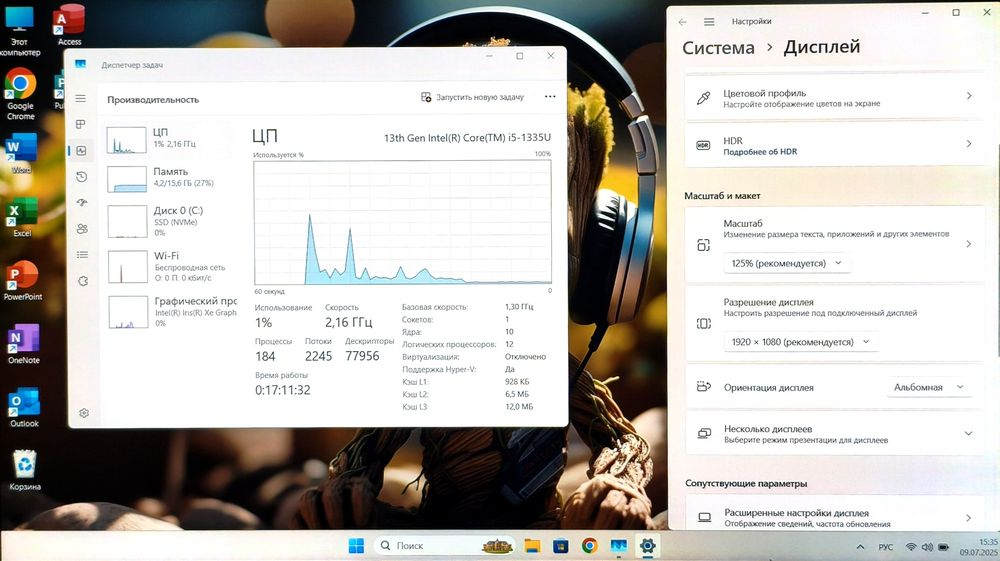
Task: Open the three-dot more options menu
Action: pyautogui.click(x=550, y=96)
